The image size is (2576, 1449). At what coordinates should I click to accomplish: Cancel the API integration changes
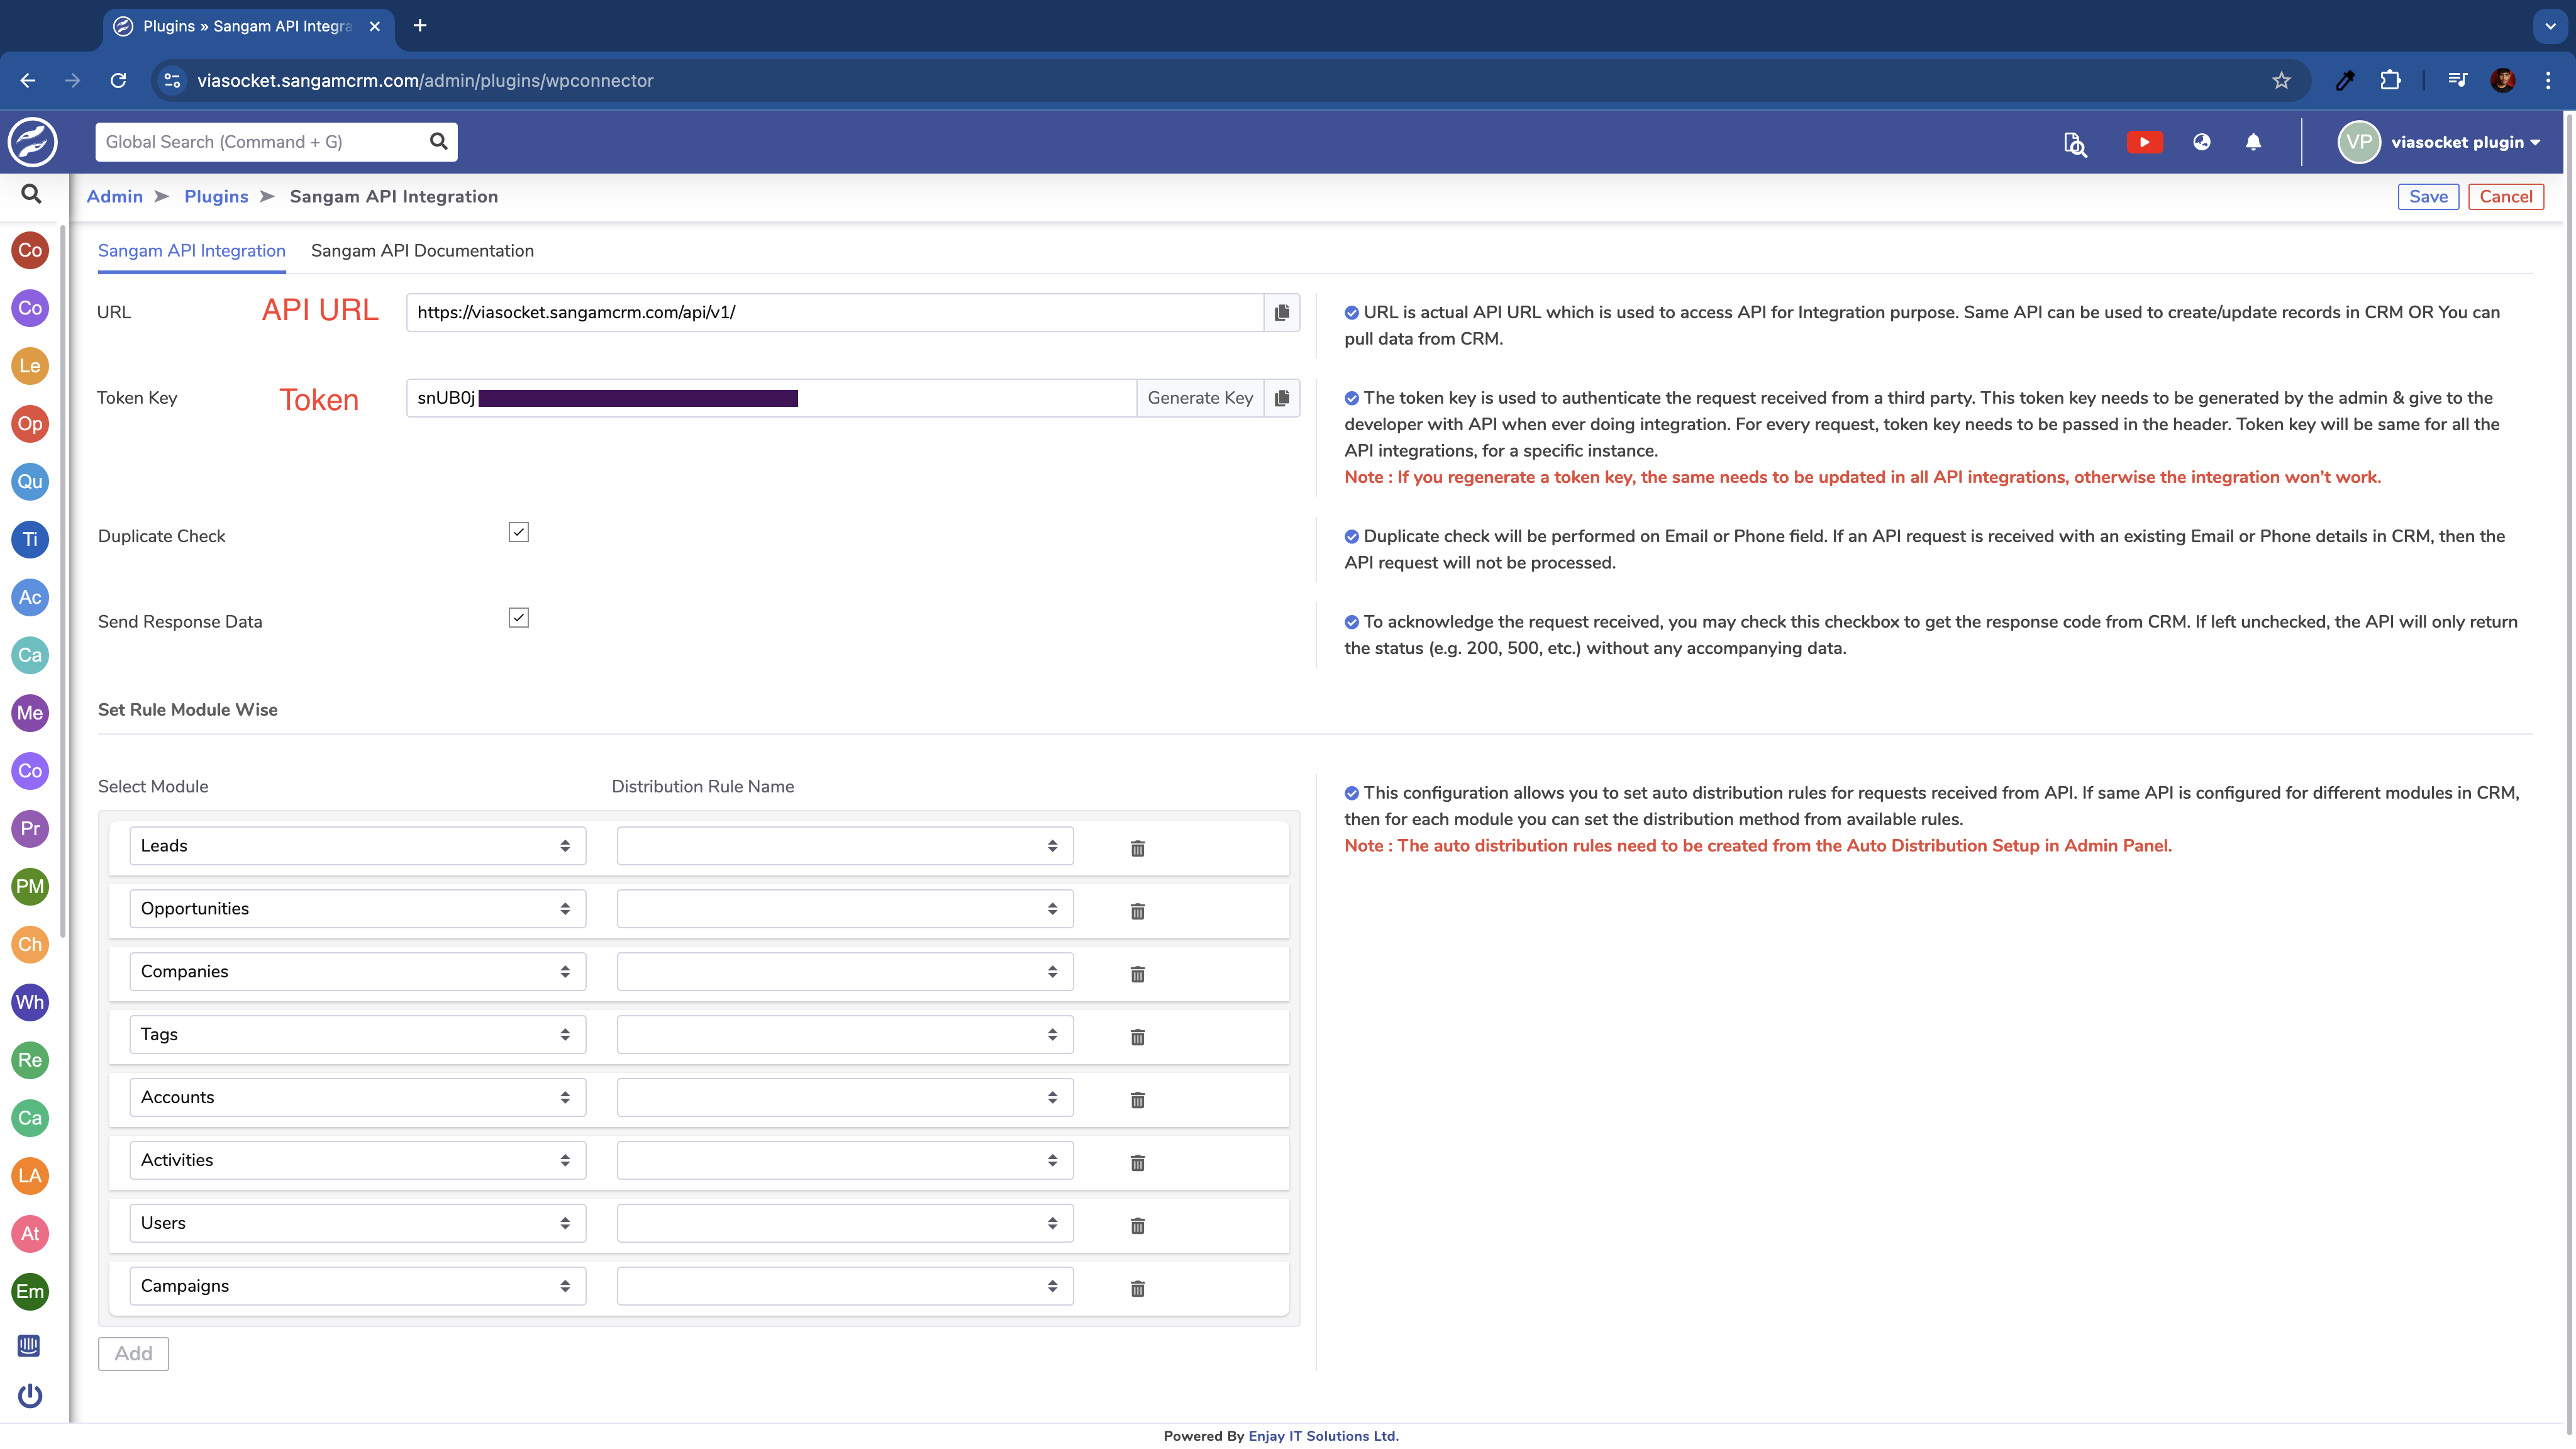click(x=2505, y=197)
